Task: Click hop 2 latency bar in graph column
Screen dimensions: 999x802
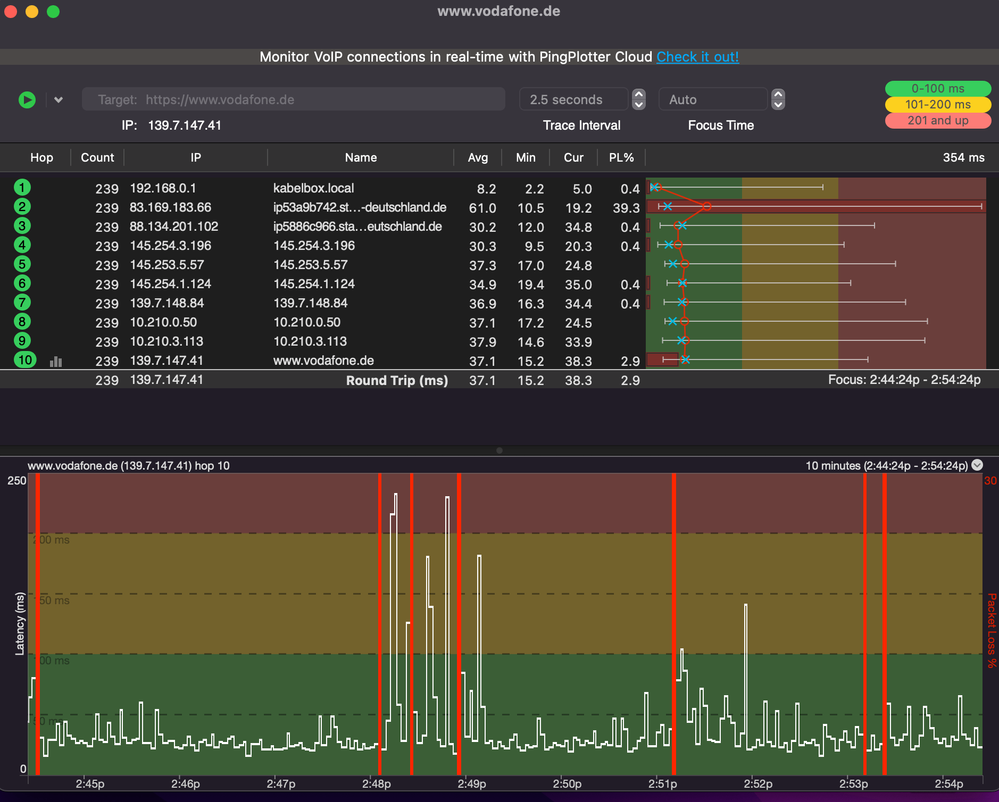Action: (815, 206)
